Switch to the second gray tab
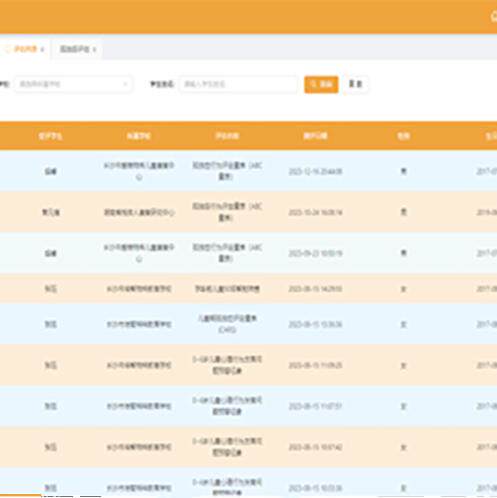 tap(78, 49)
